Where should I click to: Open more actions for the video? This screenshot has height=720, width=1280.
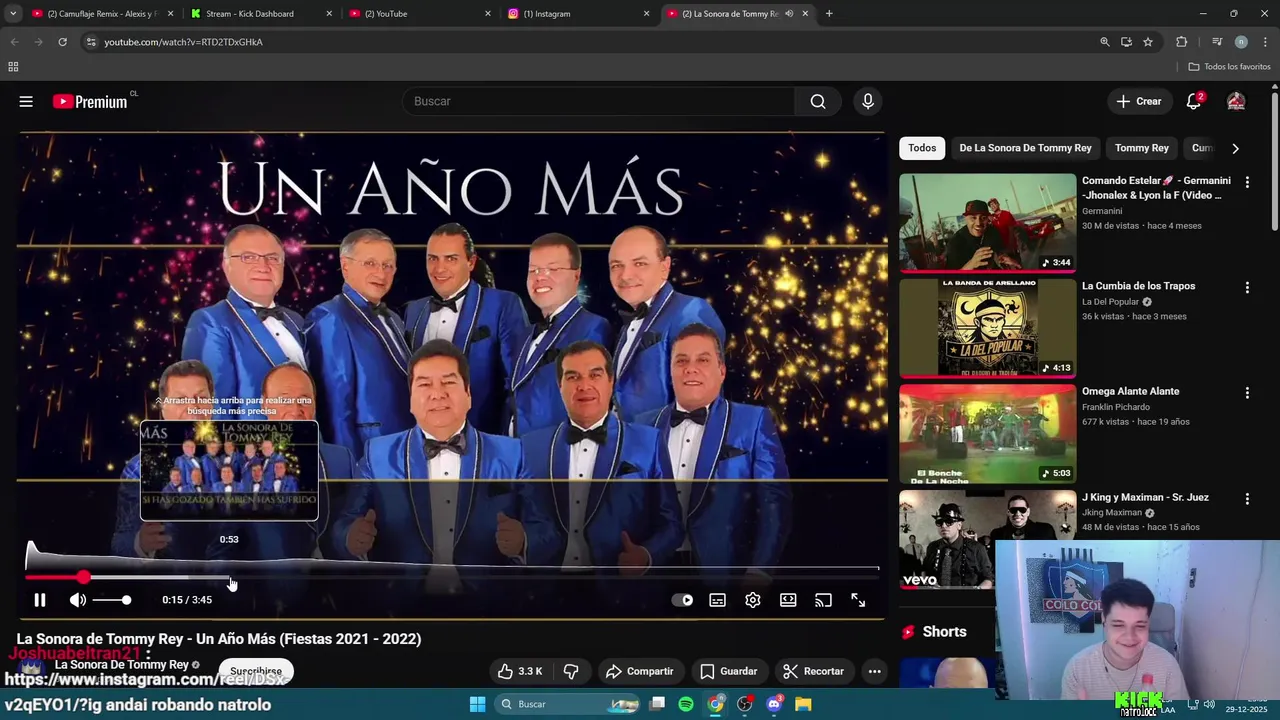(875, 671)
